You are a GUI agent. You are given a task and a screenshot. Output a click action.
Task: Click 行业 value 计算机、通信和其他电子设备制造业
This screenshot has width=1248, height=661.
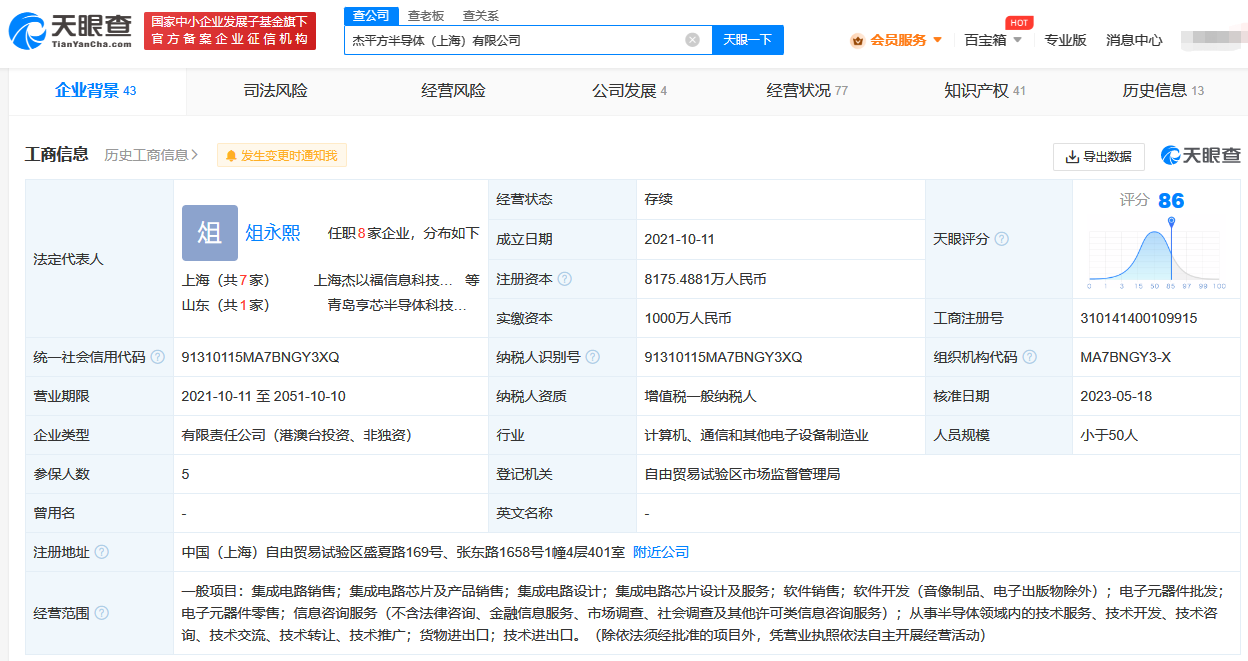pos(756,435)
